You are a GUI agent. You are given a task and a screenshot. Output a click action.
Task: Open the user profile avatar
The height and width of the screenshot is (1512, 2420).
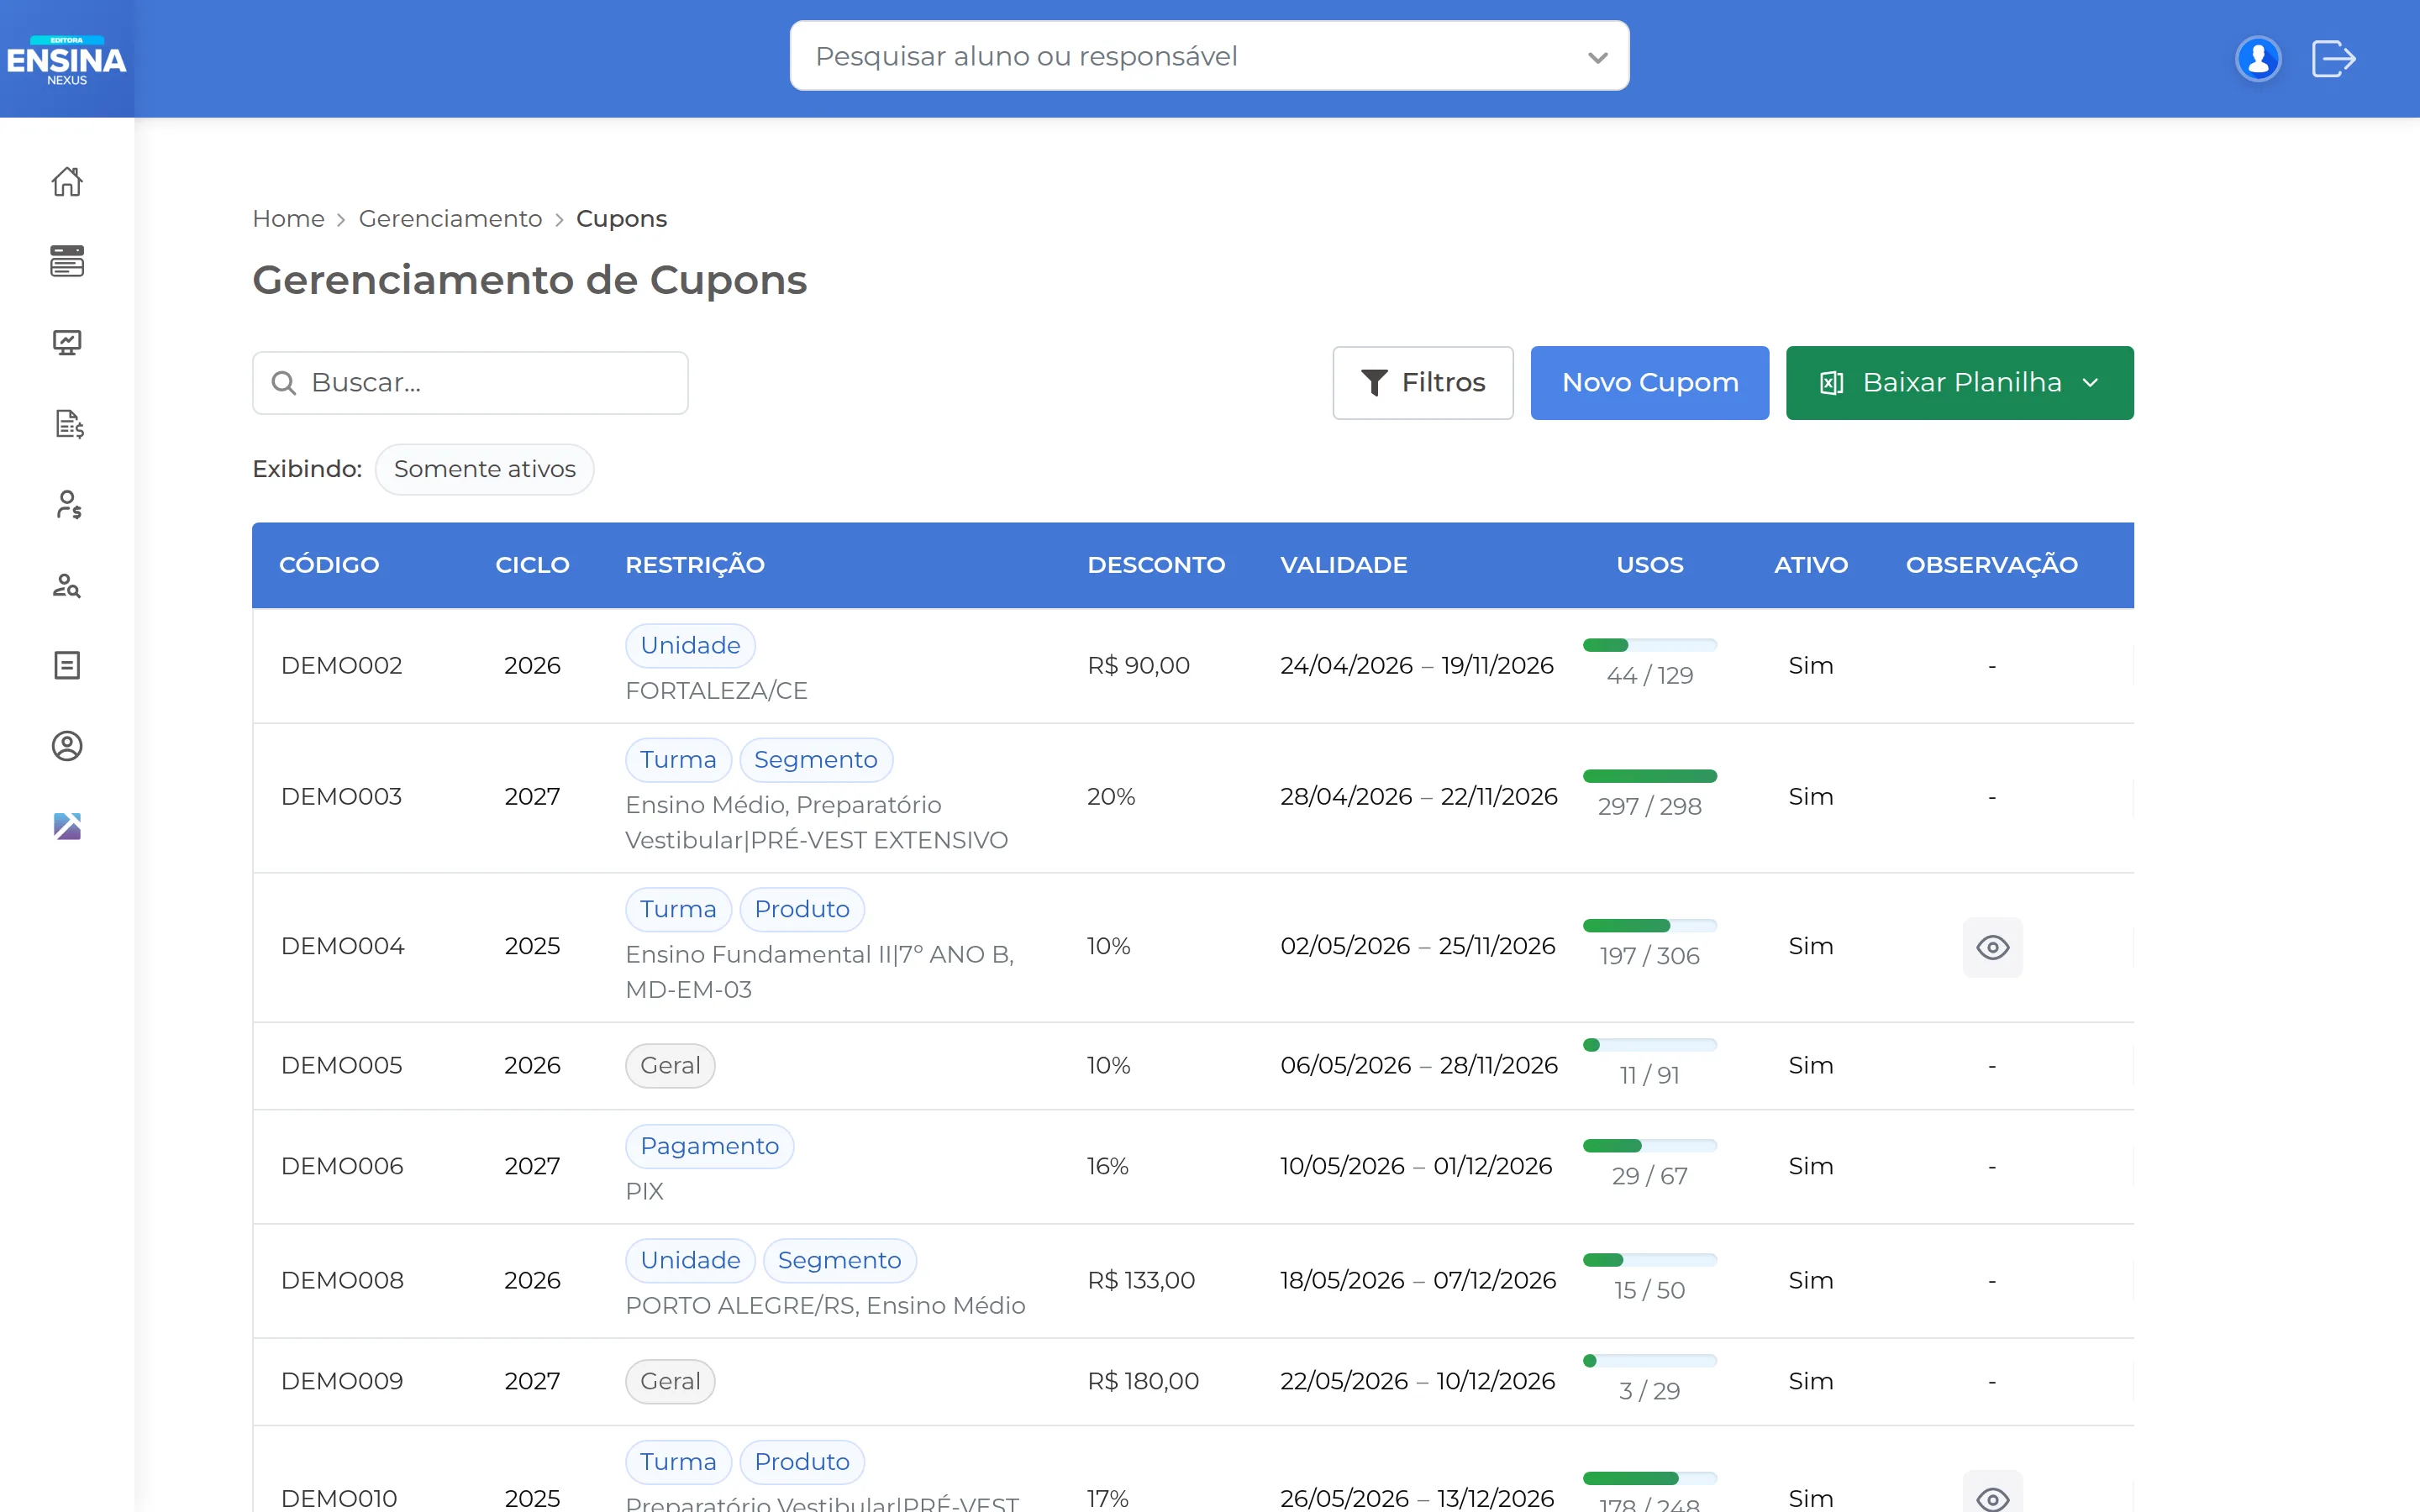[x=2258, y=58]
